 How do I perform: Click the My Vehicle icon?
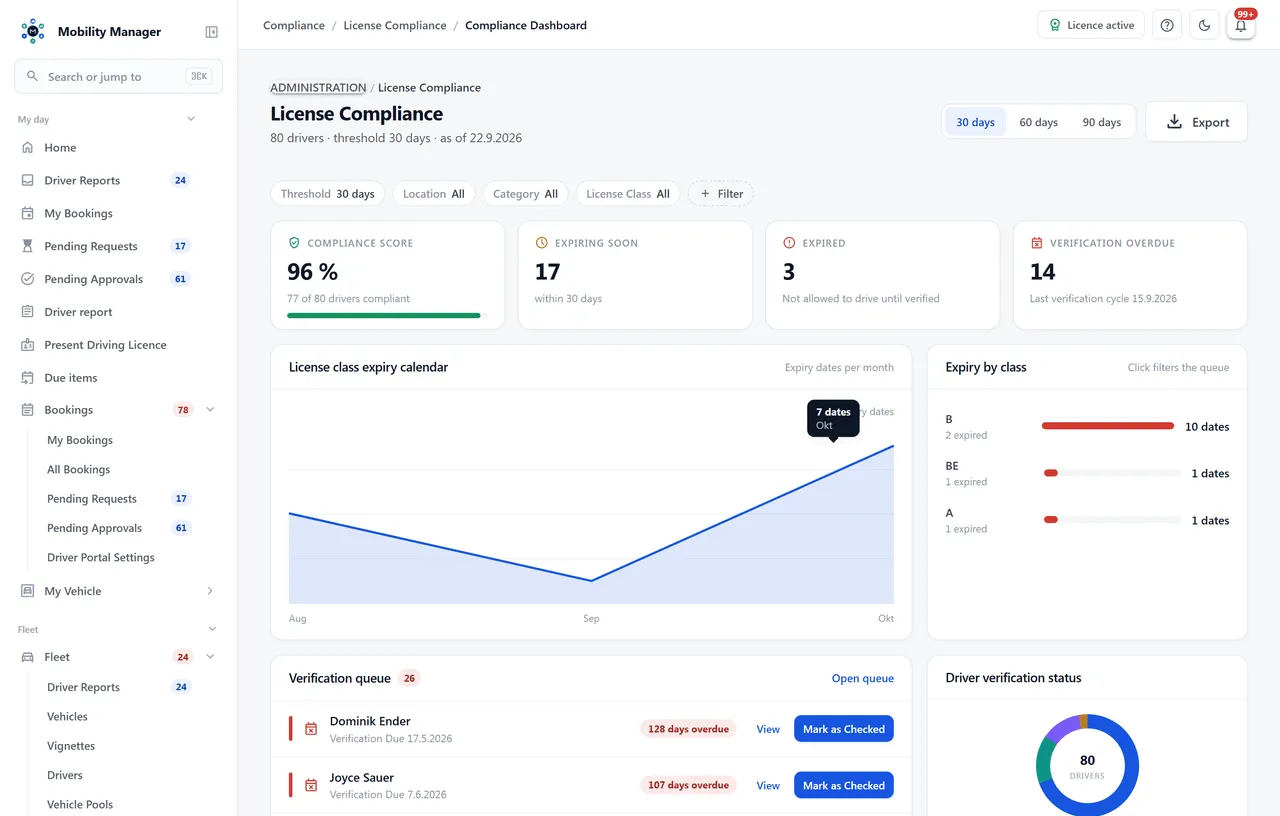tap(27, 591)
